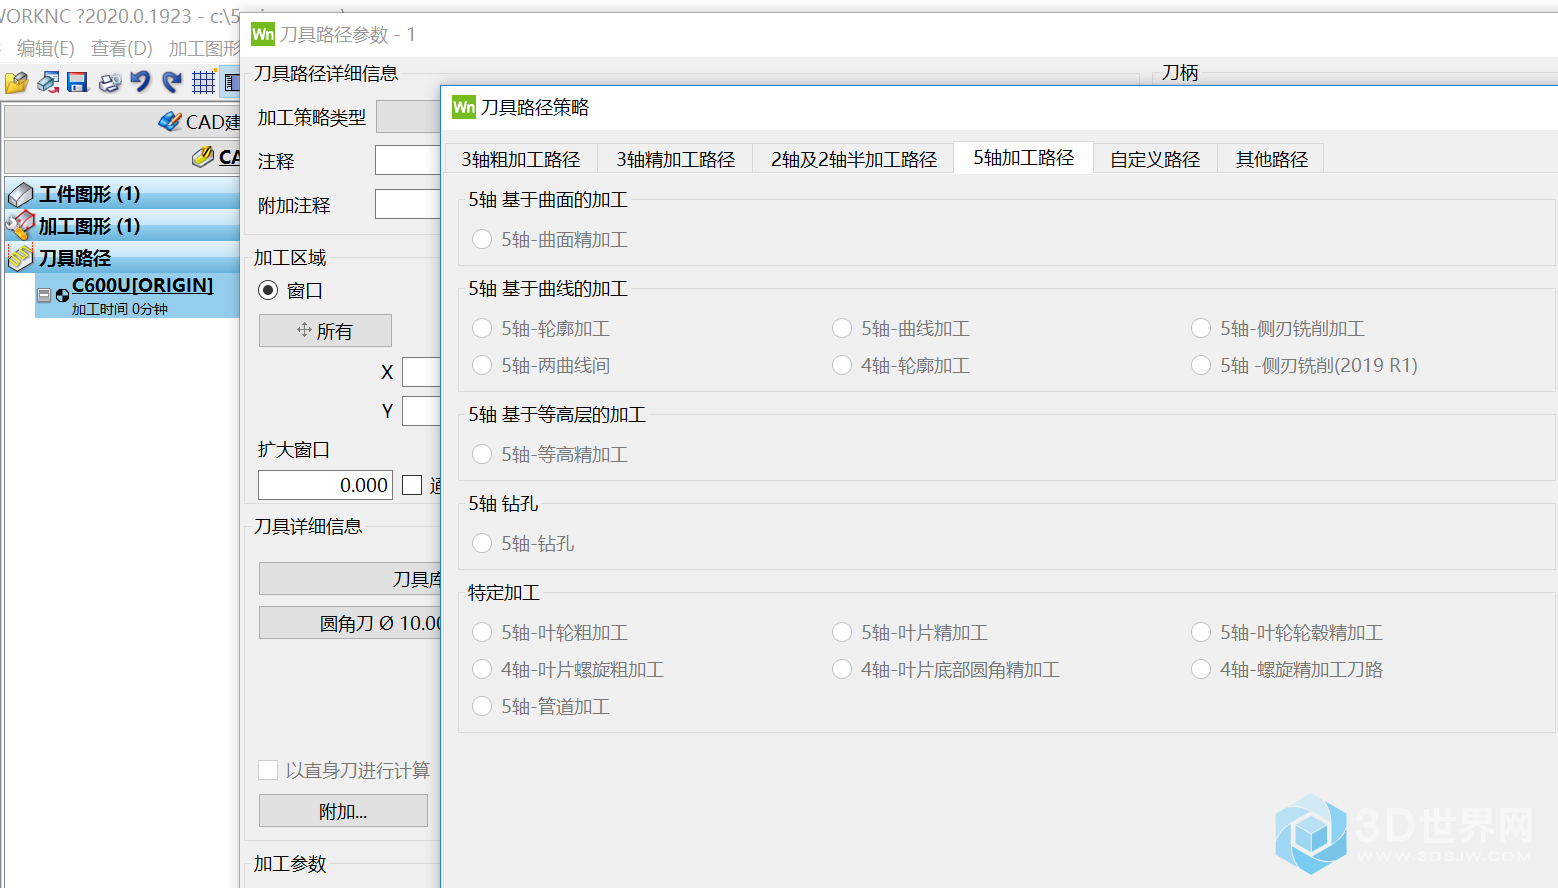The image size is (1558, 888).
Task: Click the toolpath zigzag icon
Action: (21, 258)
